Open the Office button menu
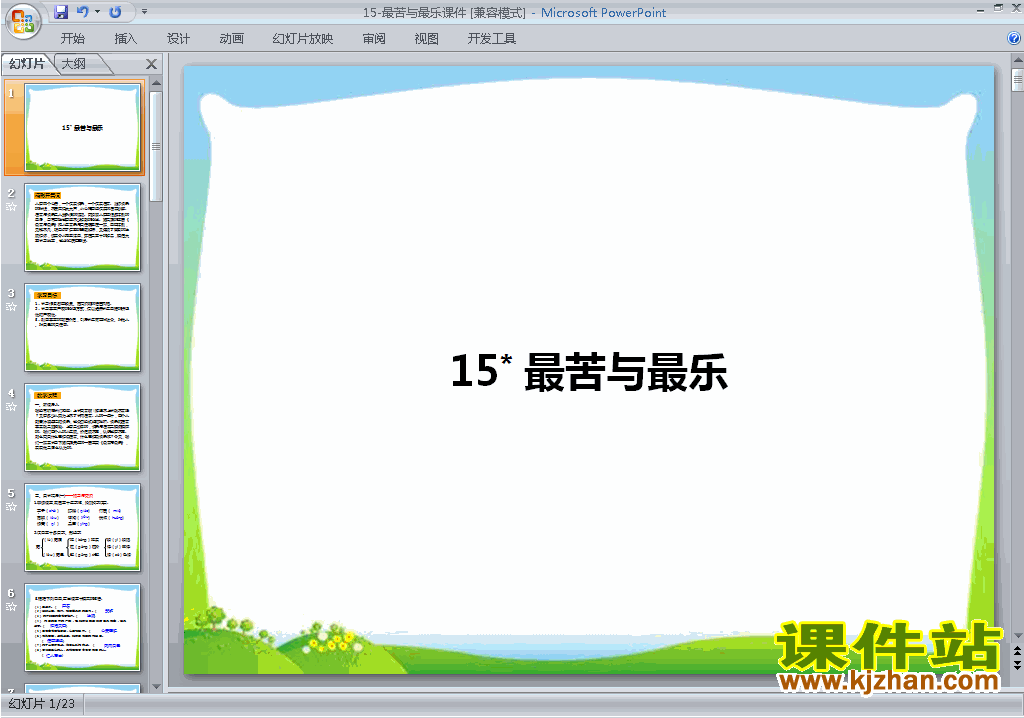The image size is (1024, 718). click(23, 21)
